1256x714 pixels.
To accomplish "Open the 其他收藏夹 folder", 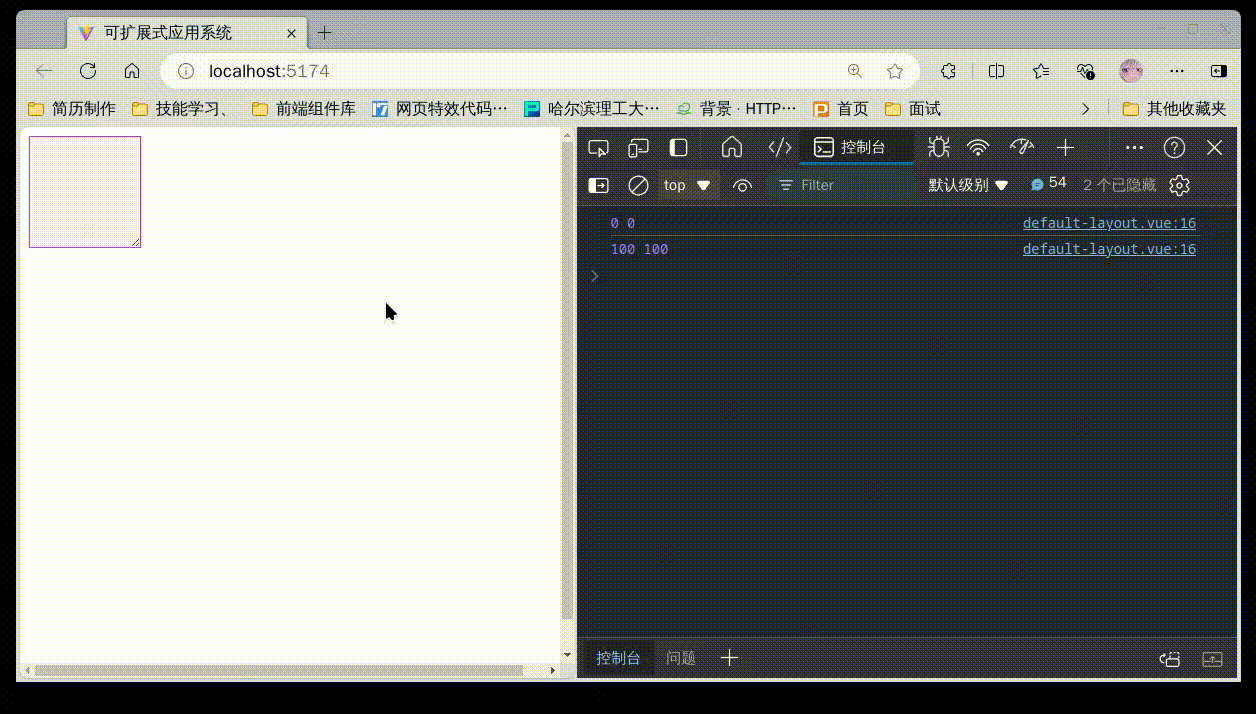I will (x=1175, y=109).
